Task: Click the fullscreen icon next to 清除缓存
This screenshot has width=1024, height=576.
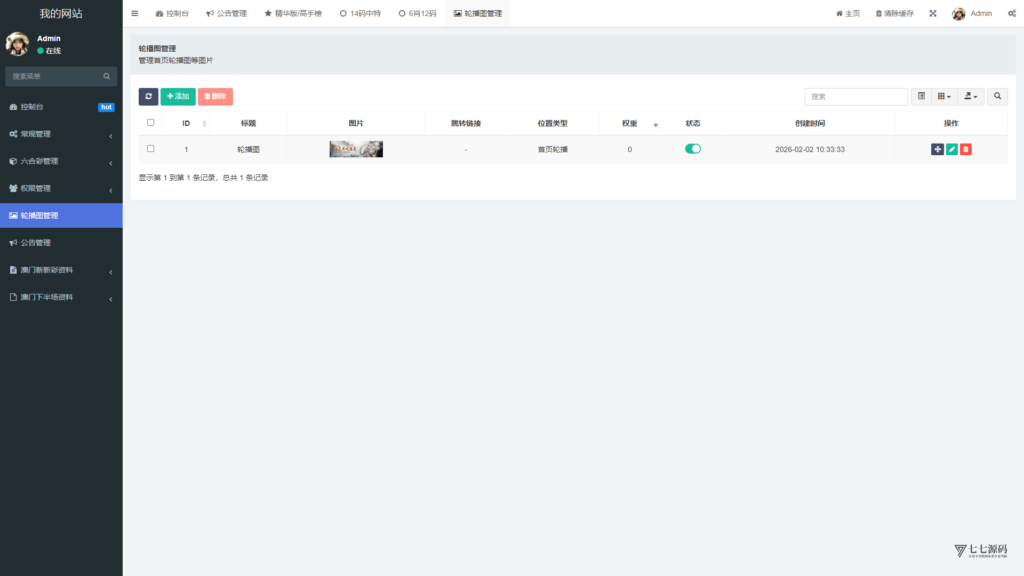Action: tap(932, 13)
